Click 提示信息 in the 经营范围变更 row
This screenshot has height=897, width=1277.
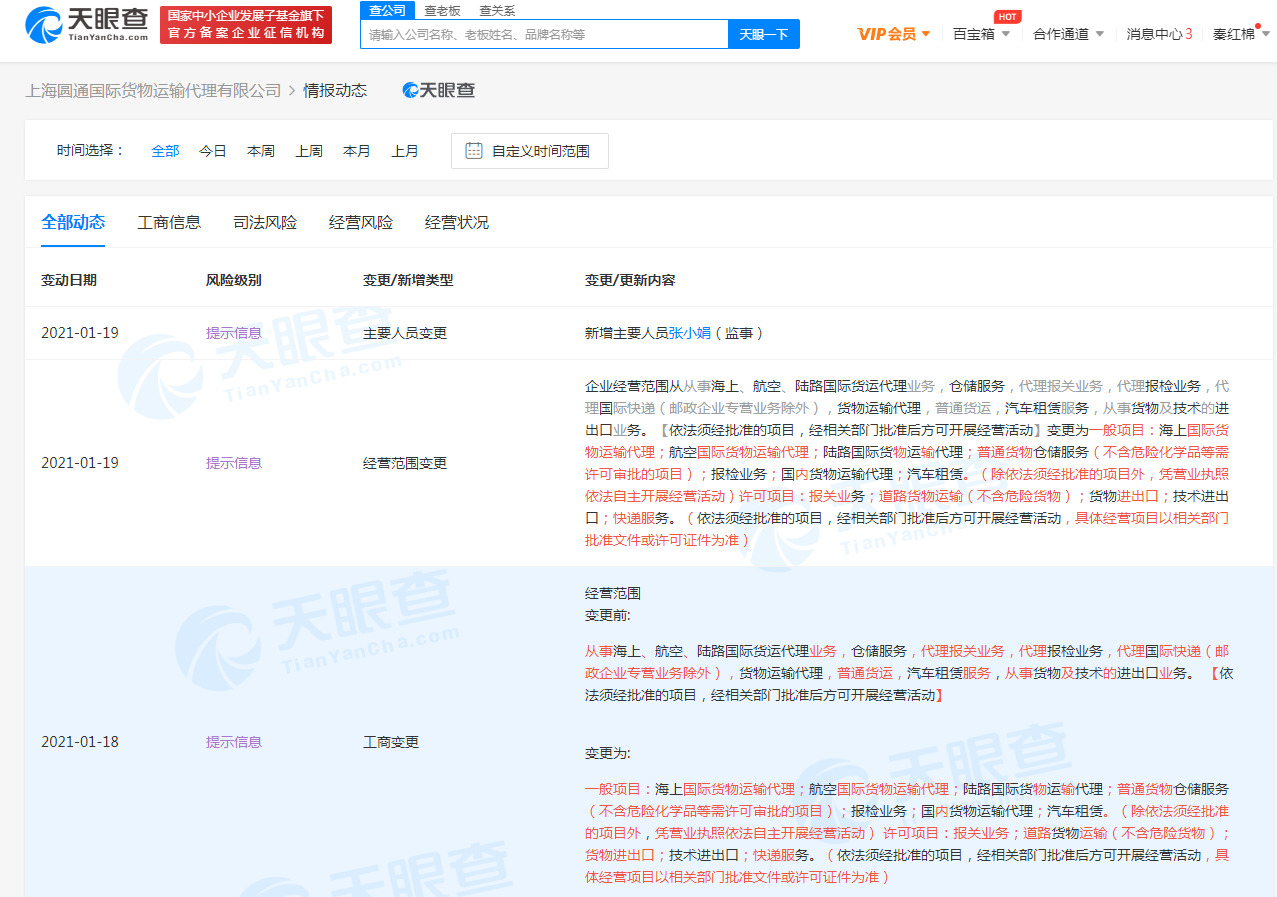pos(234,463)
